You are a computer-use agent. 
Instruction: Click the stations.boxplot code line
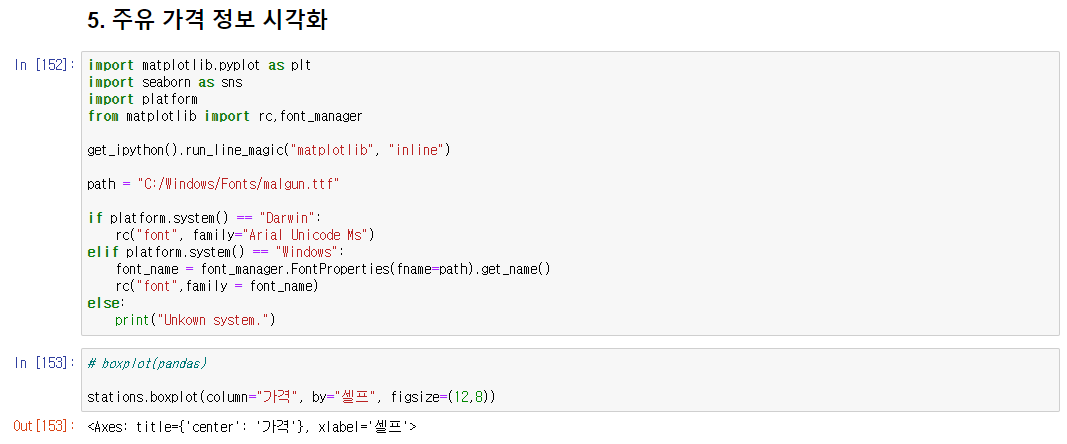point(291,397)
